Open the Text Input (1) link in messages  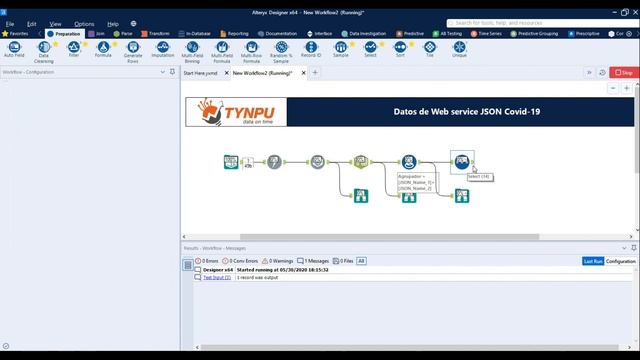click(x=217, y=278)
